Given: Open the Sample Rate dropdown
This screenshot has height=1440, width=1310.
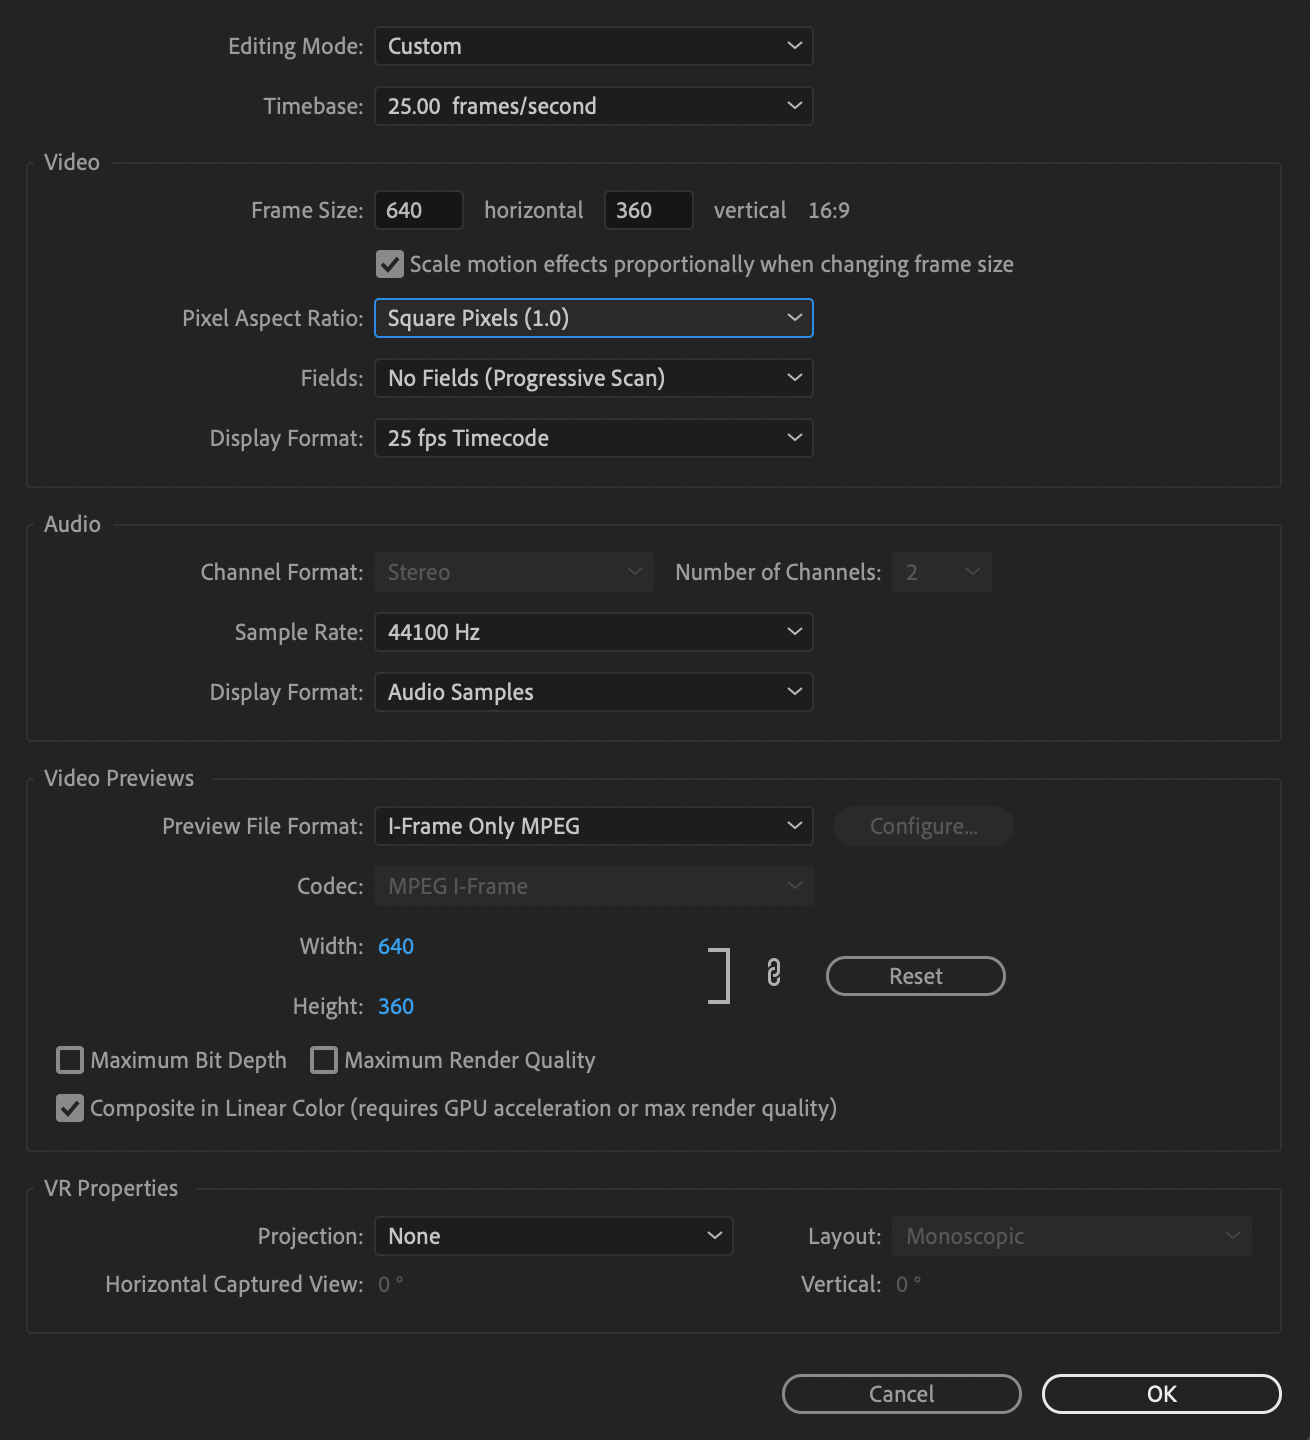Looking at the screenshot, I should [593, 632].
